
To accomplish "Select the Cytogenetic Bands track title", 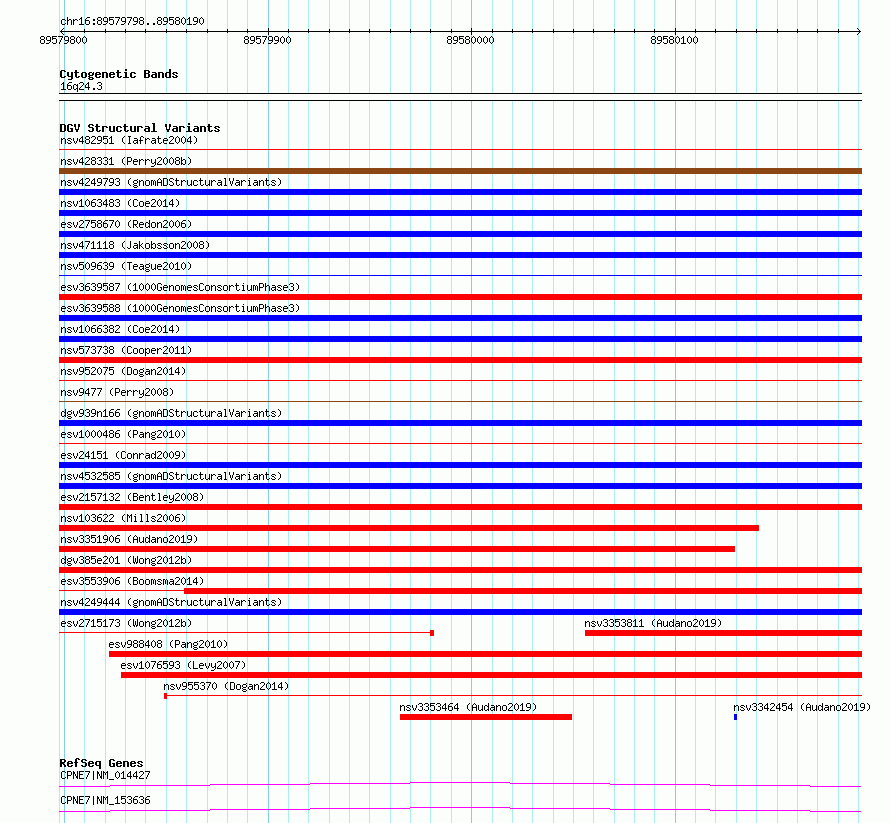I will pyautogui.click(x=119, y=74).
